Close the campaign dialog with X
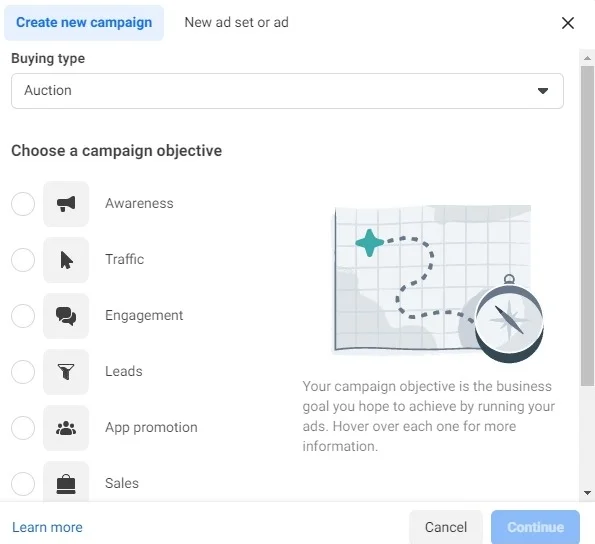 pyautogui.click(x=568, y=23)
